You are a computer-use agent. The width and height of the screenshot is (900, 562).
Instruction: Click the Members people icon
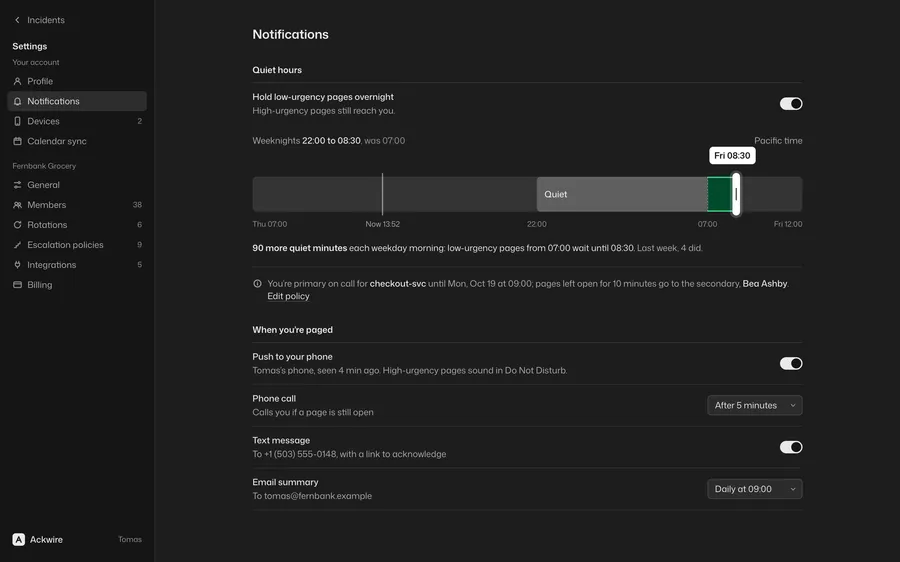pyautogui.click(x=17, y=205)
